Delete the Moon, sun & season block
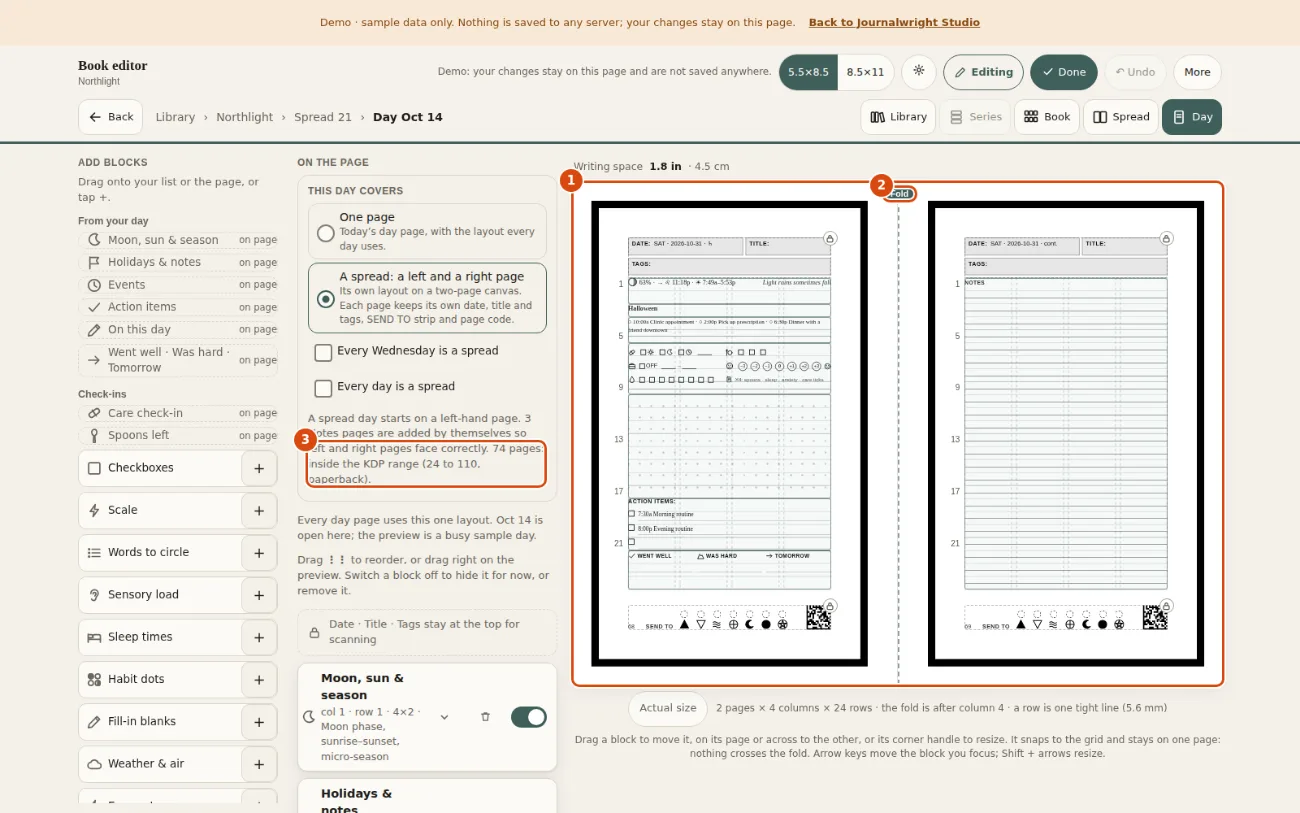The width and height of the screenshot is (1300, 813). pyautogui.click(x=485, y=717)
